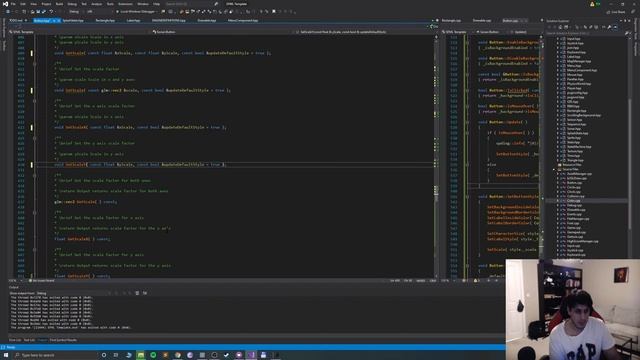The width and height of the screenshot is (640, 360).
Task: Collapse comment block above GetScaleX declaration
Action: (35, 213)
